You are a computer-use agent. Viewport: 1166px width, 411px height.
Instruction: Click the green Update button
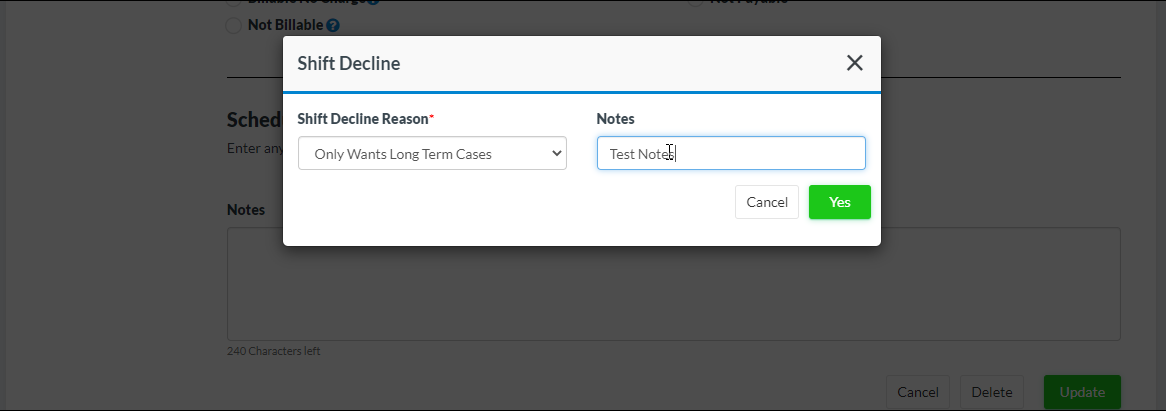tap(1081, 392)
